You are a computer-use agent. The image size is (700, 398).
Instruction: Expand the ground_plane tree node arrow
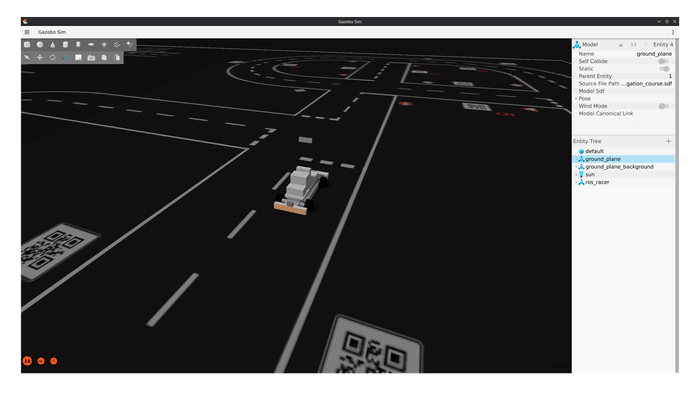(576, 159)
